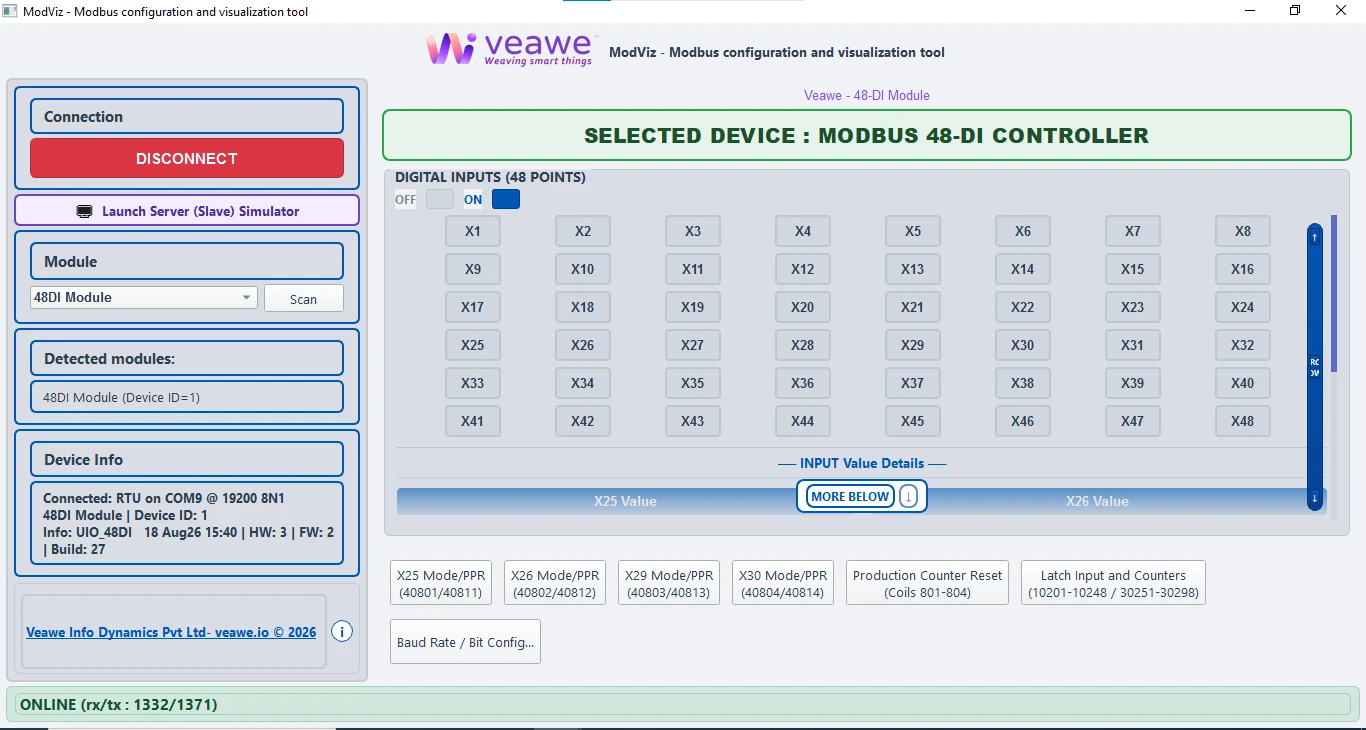
Task: Open X29 Mode/PPR settings
Action: pos(669,583)
